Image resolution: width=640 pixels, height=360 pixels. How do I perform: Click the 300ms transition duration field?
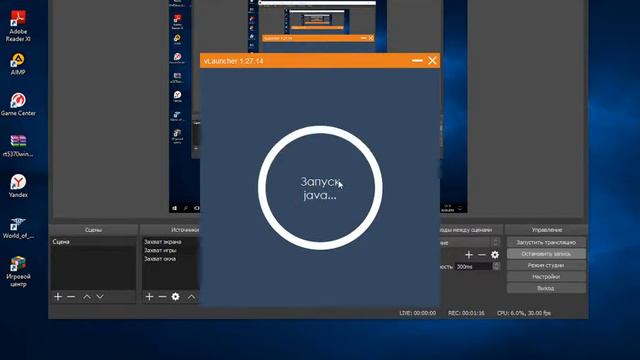[473, 267]
